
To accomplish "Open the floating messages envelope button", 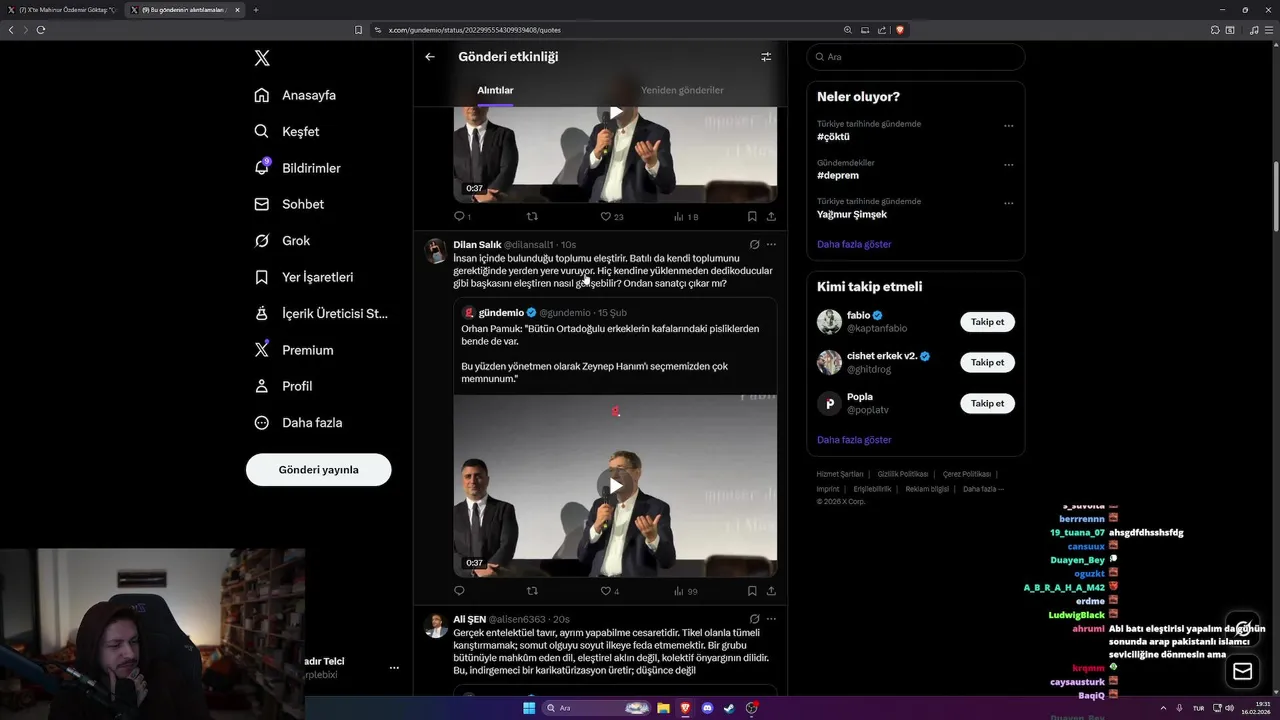I will point(1243,672).
